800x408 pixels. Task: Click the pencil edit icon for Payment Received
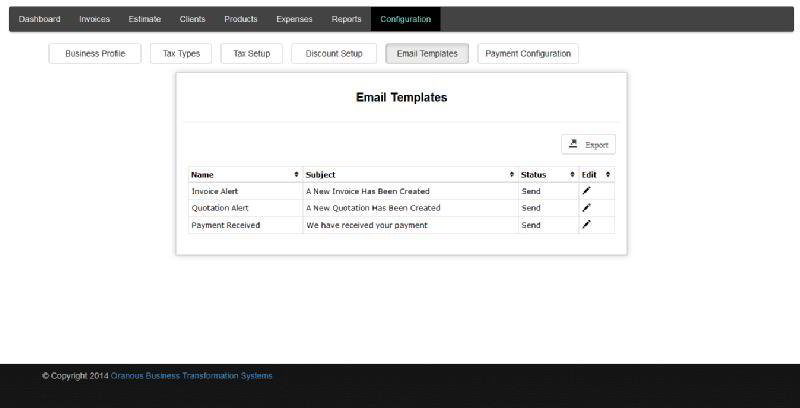(587, 225)
